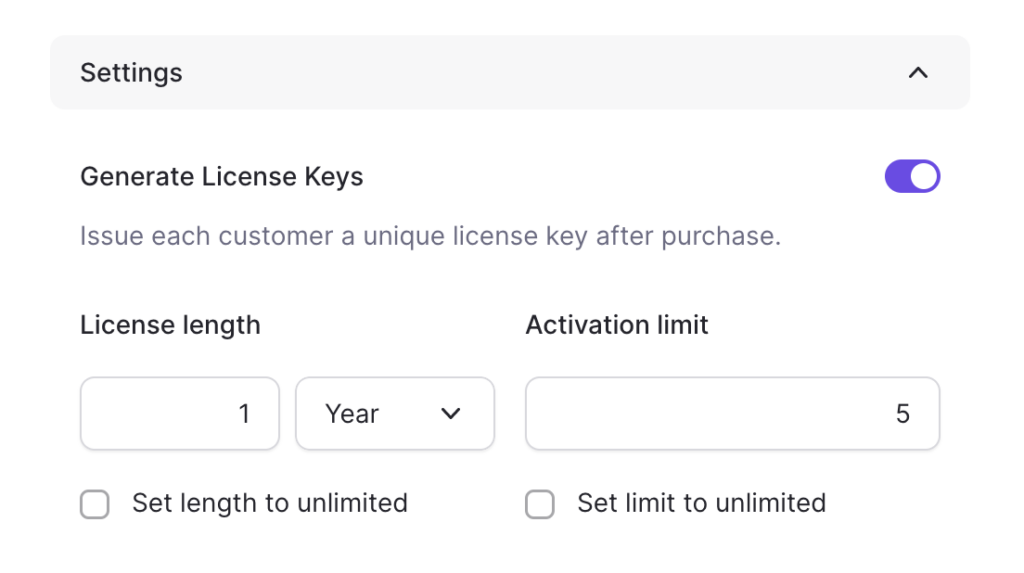Open the Year duration unit dropdown
The image size is (1024, 573).
pyautogui.click(x=395, y=414)
